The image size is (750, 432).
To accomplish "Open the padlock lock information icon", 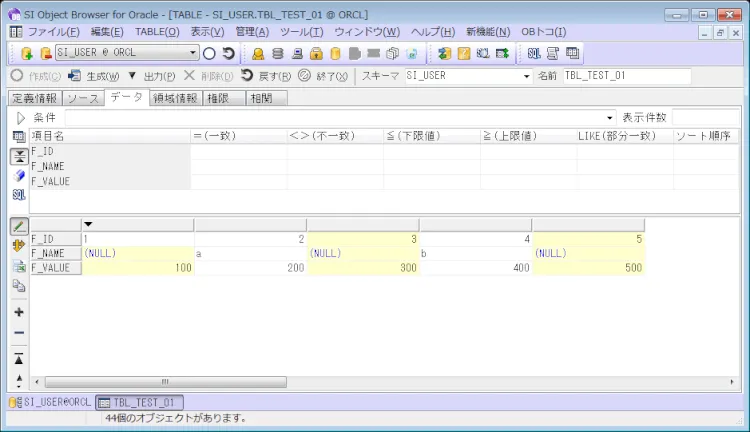I will (x=316, y=53).
